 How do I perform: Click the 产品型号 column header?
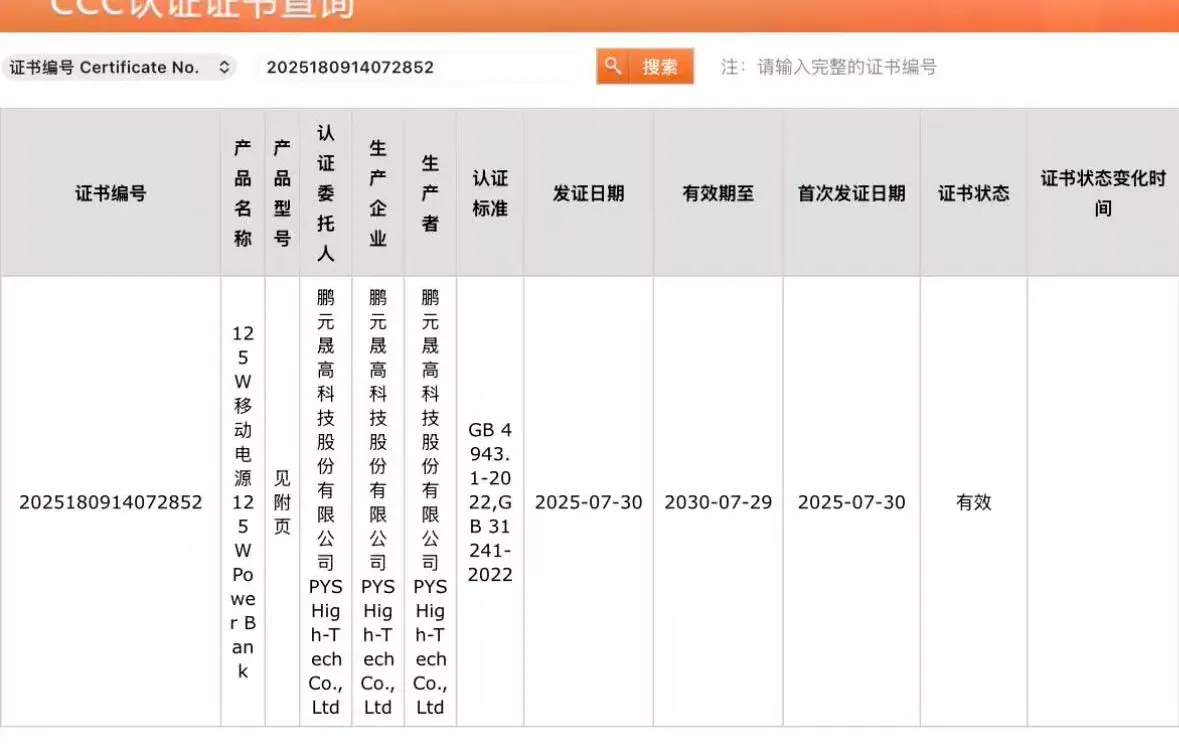pyautogui.click(x=282, y=193)
